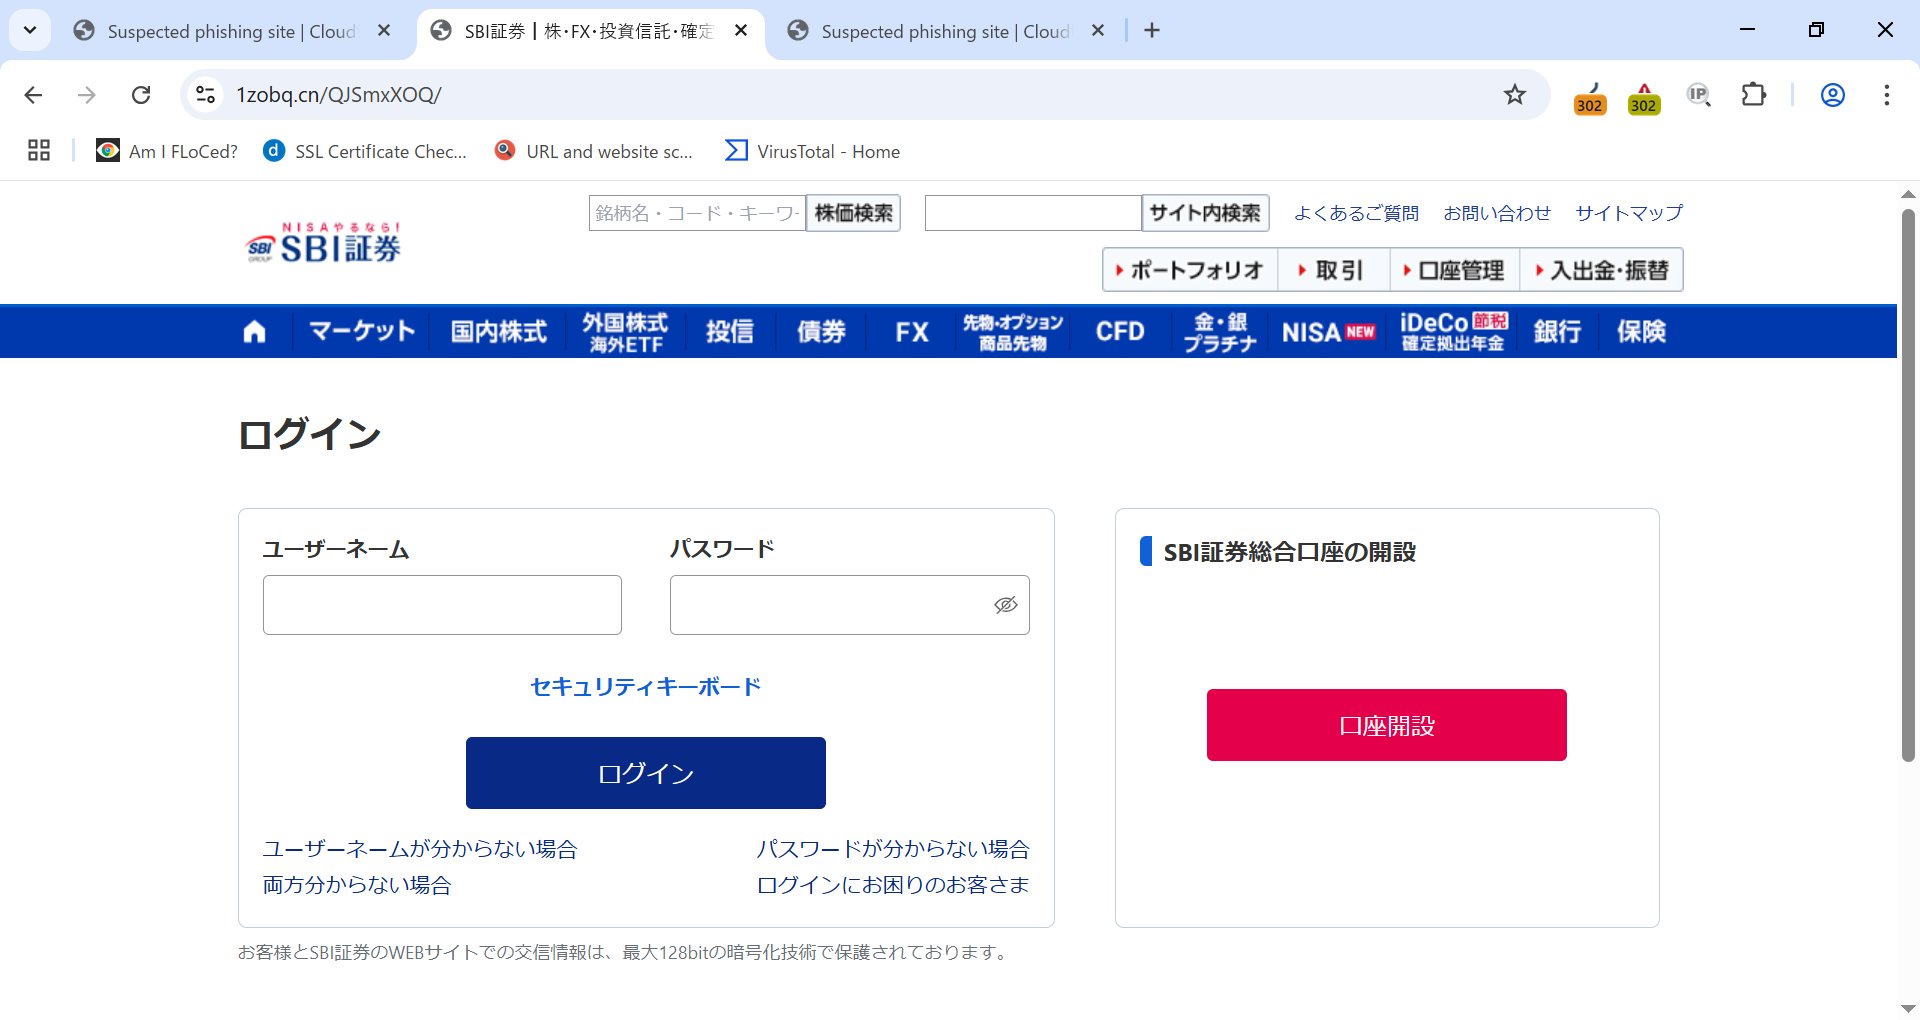
Task: Open the Chrome profile icon
Action: (x=1832, y=95)
